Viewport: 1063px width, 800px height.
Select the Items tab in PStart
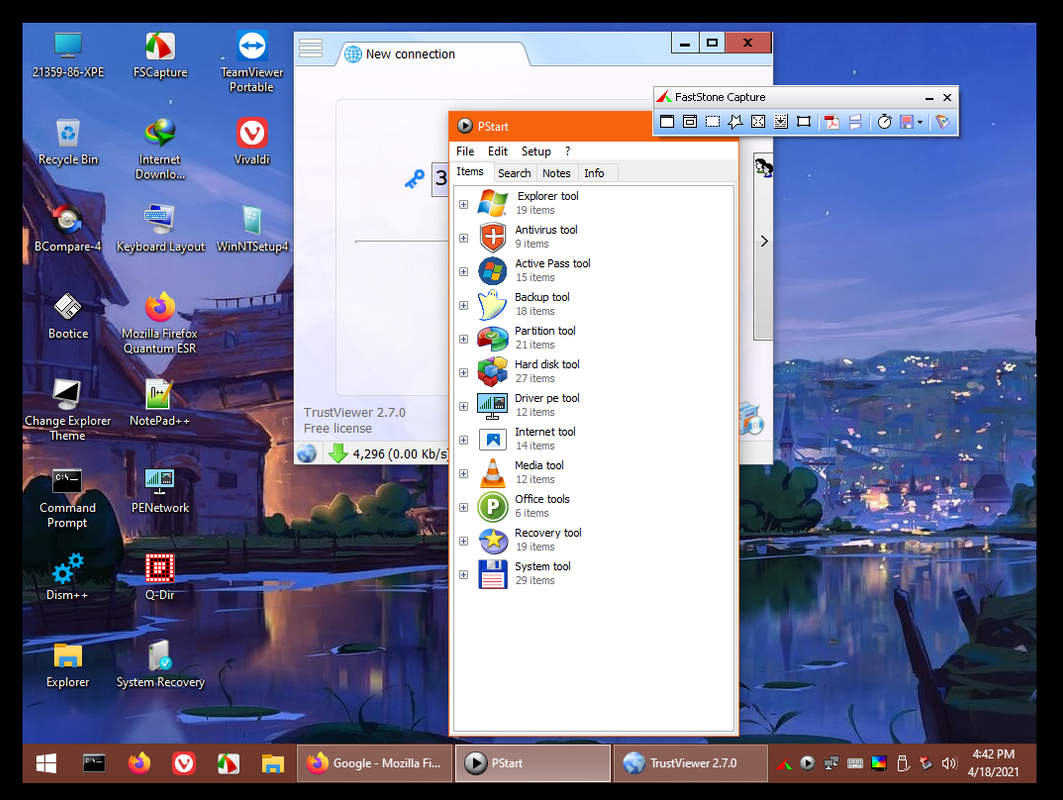click(470, 172)
